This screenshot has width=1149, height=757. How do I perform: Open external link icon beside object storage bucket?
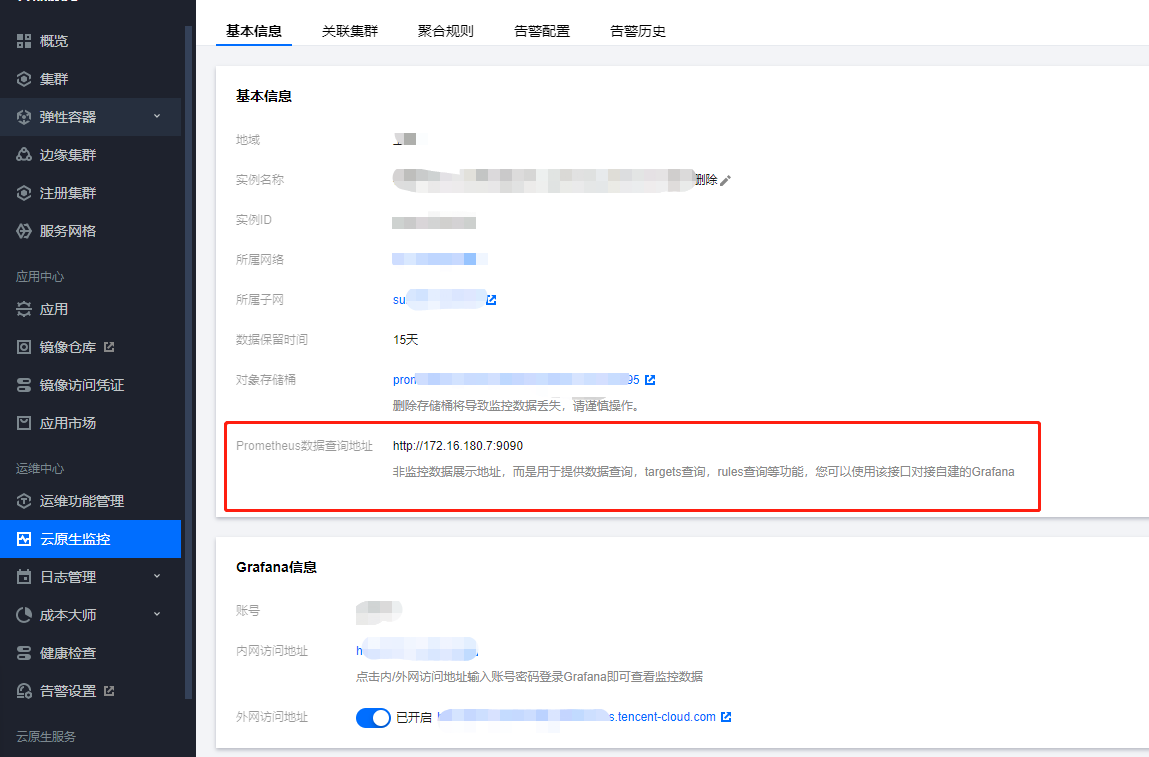coord(650,380)
